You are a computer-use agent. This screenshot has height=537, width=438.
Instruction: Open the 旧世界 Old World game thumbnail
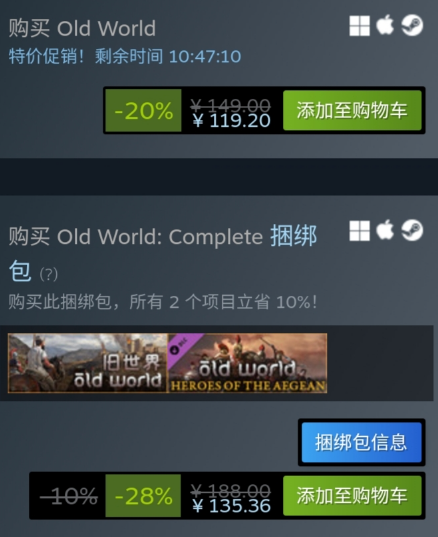coord(88,363)
